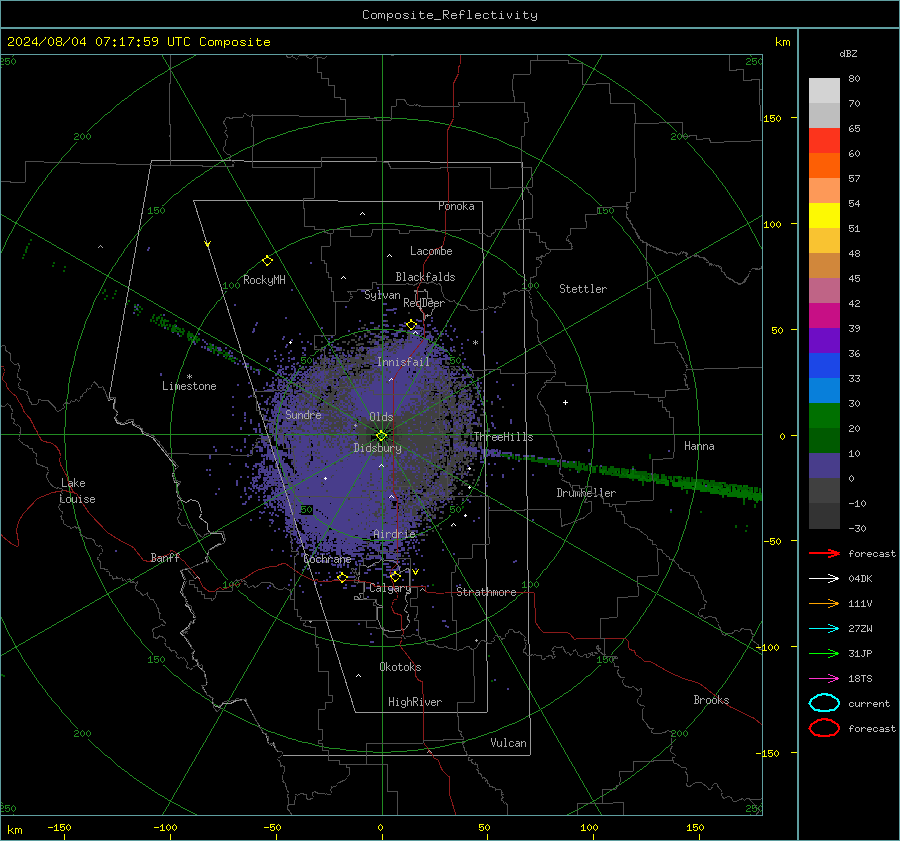Click the HighRiver town label
The image size is (900, 841).
(415, 702)
